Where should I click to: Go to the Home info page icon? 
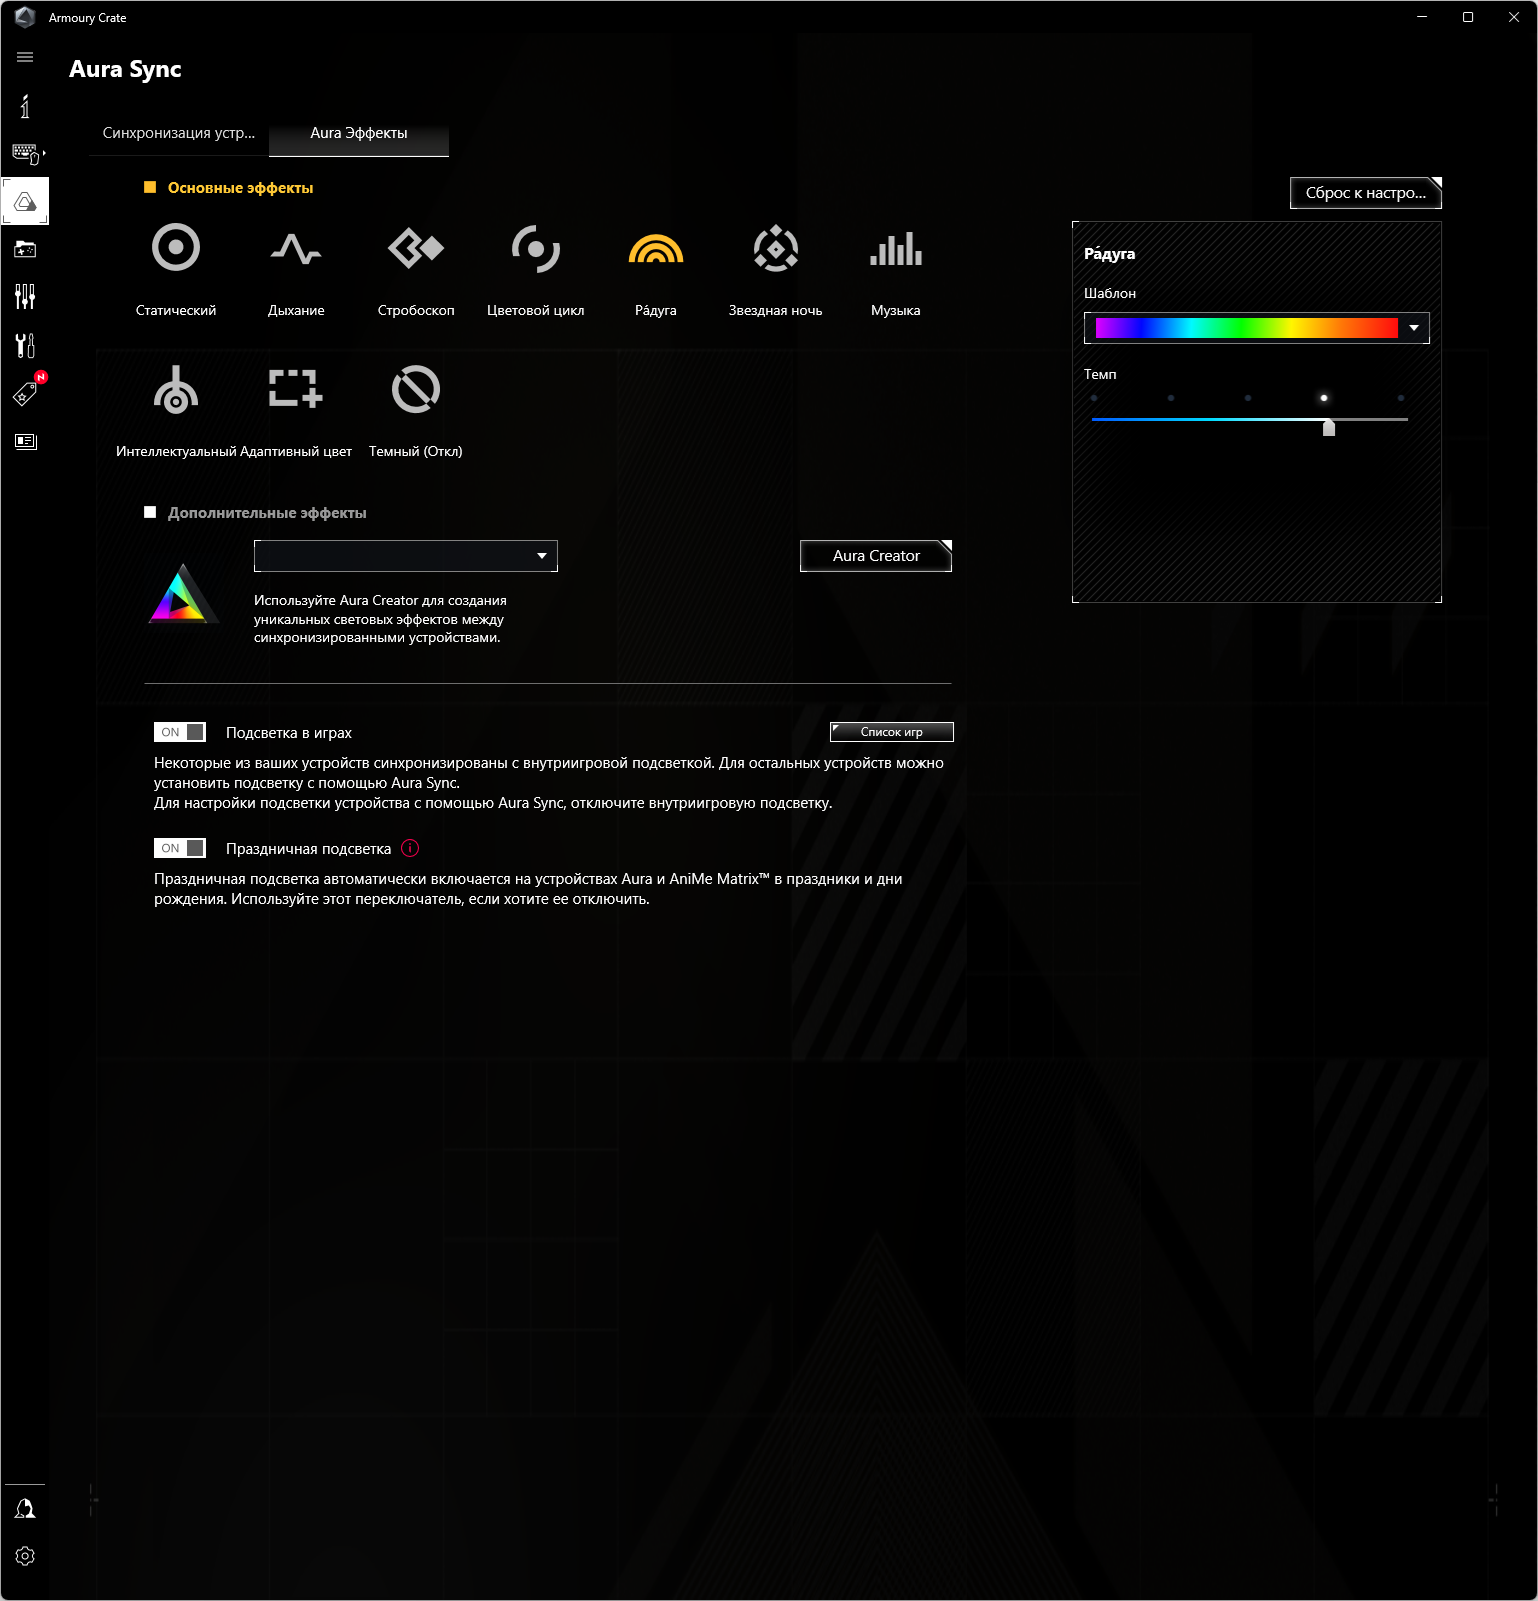pos(25,106)
